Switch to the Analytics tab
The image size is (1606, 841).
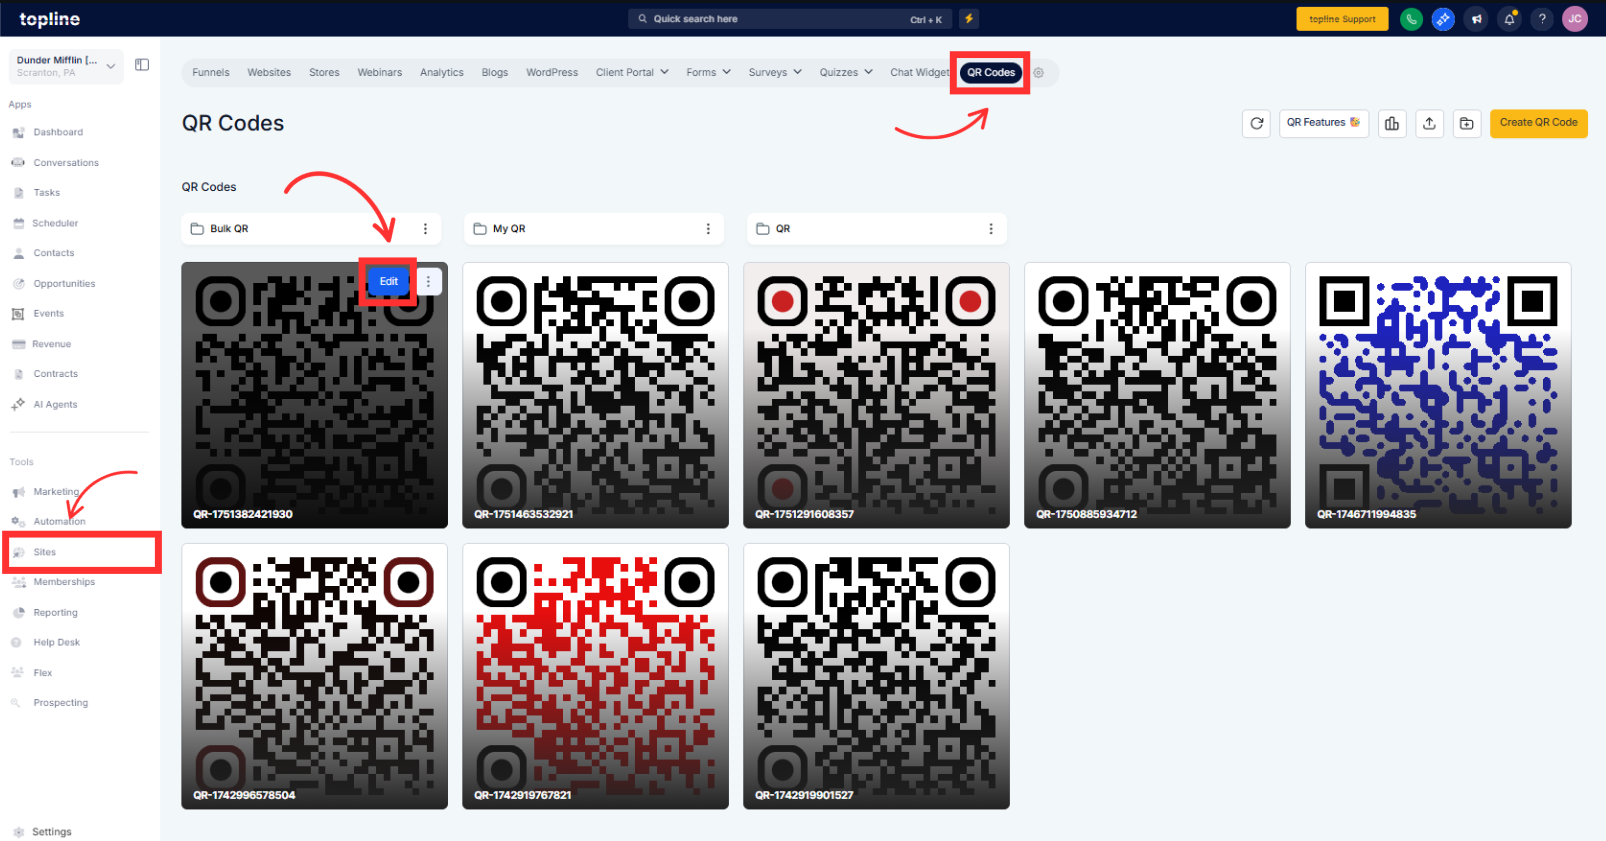point(442,73)
